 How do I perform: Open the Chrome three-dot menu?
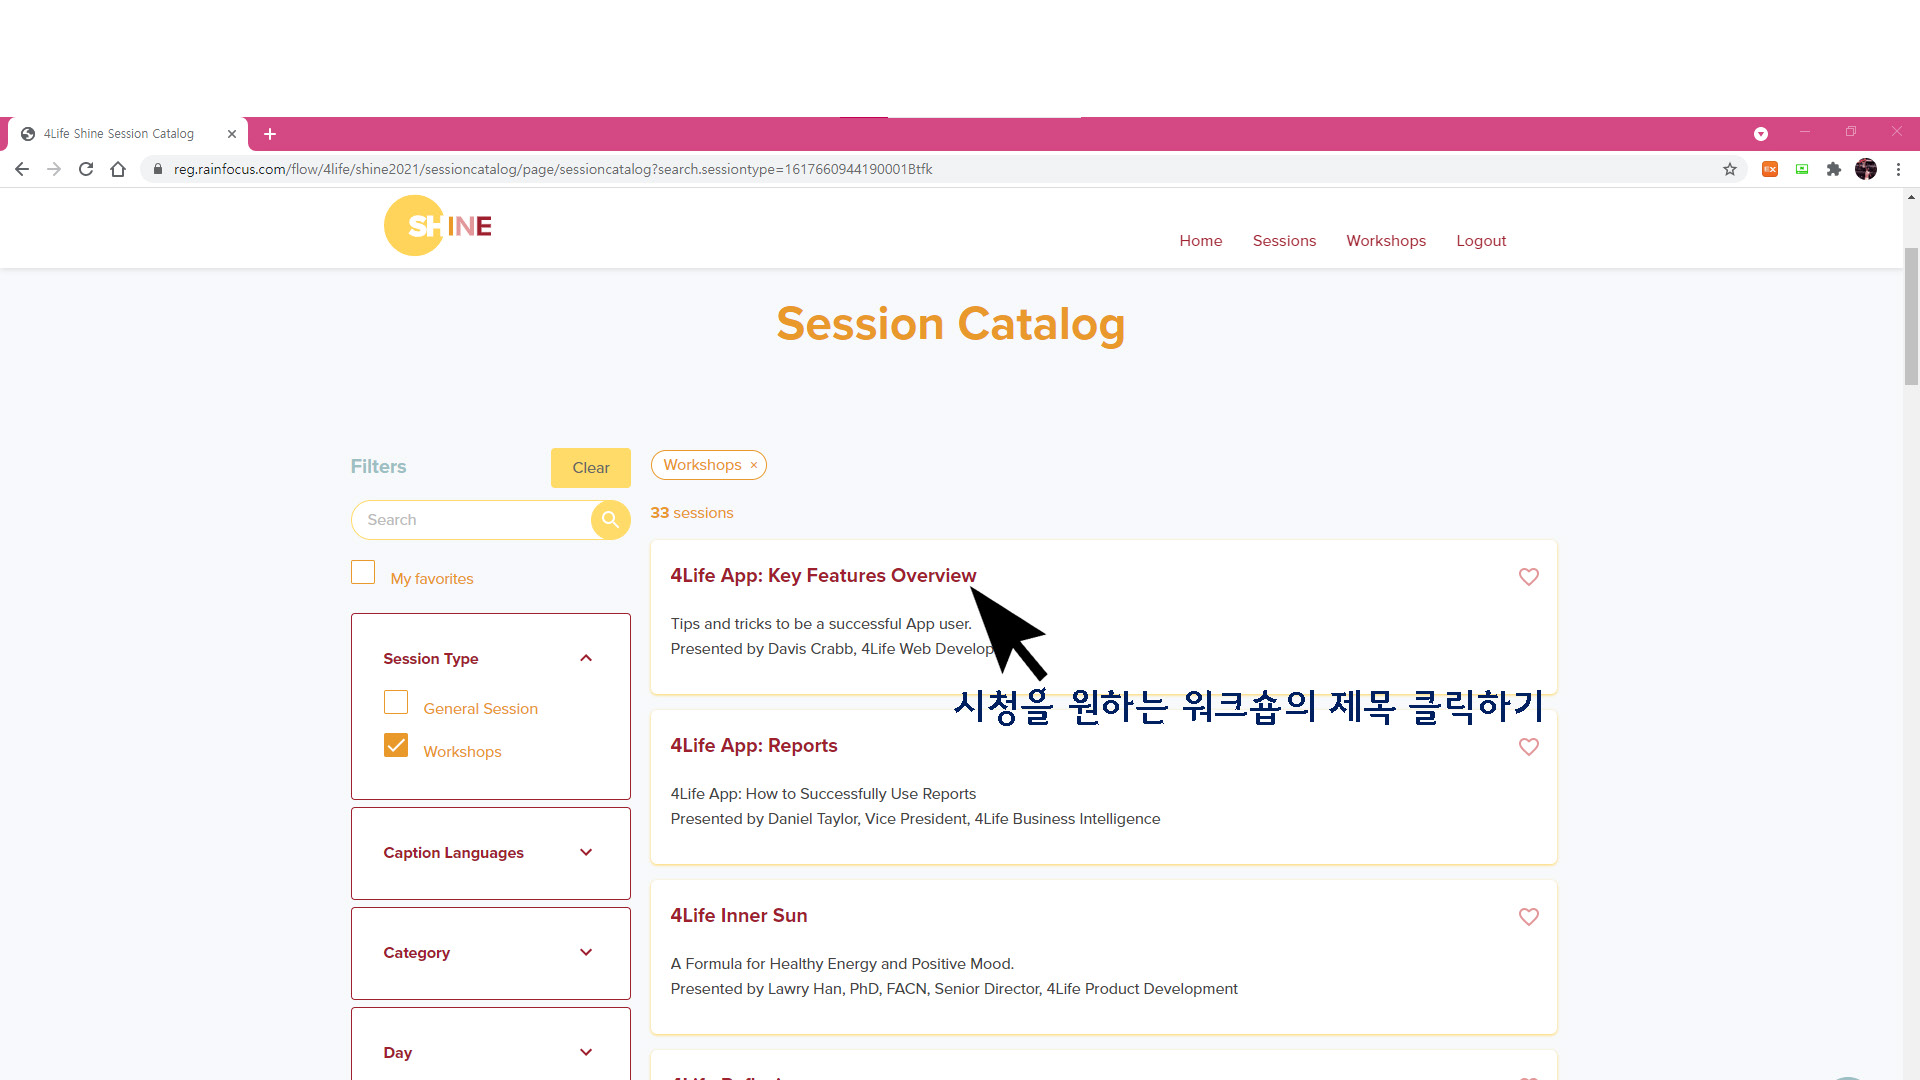(1898, 169)
